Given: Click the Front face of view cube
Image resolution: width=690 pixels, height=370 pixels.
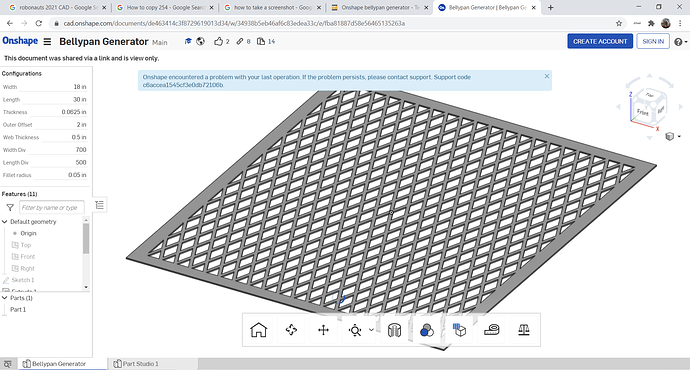Looking at the screenshot, I should 643,112.
